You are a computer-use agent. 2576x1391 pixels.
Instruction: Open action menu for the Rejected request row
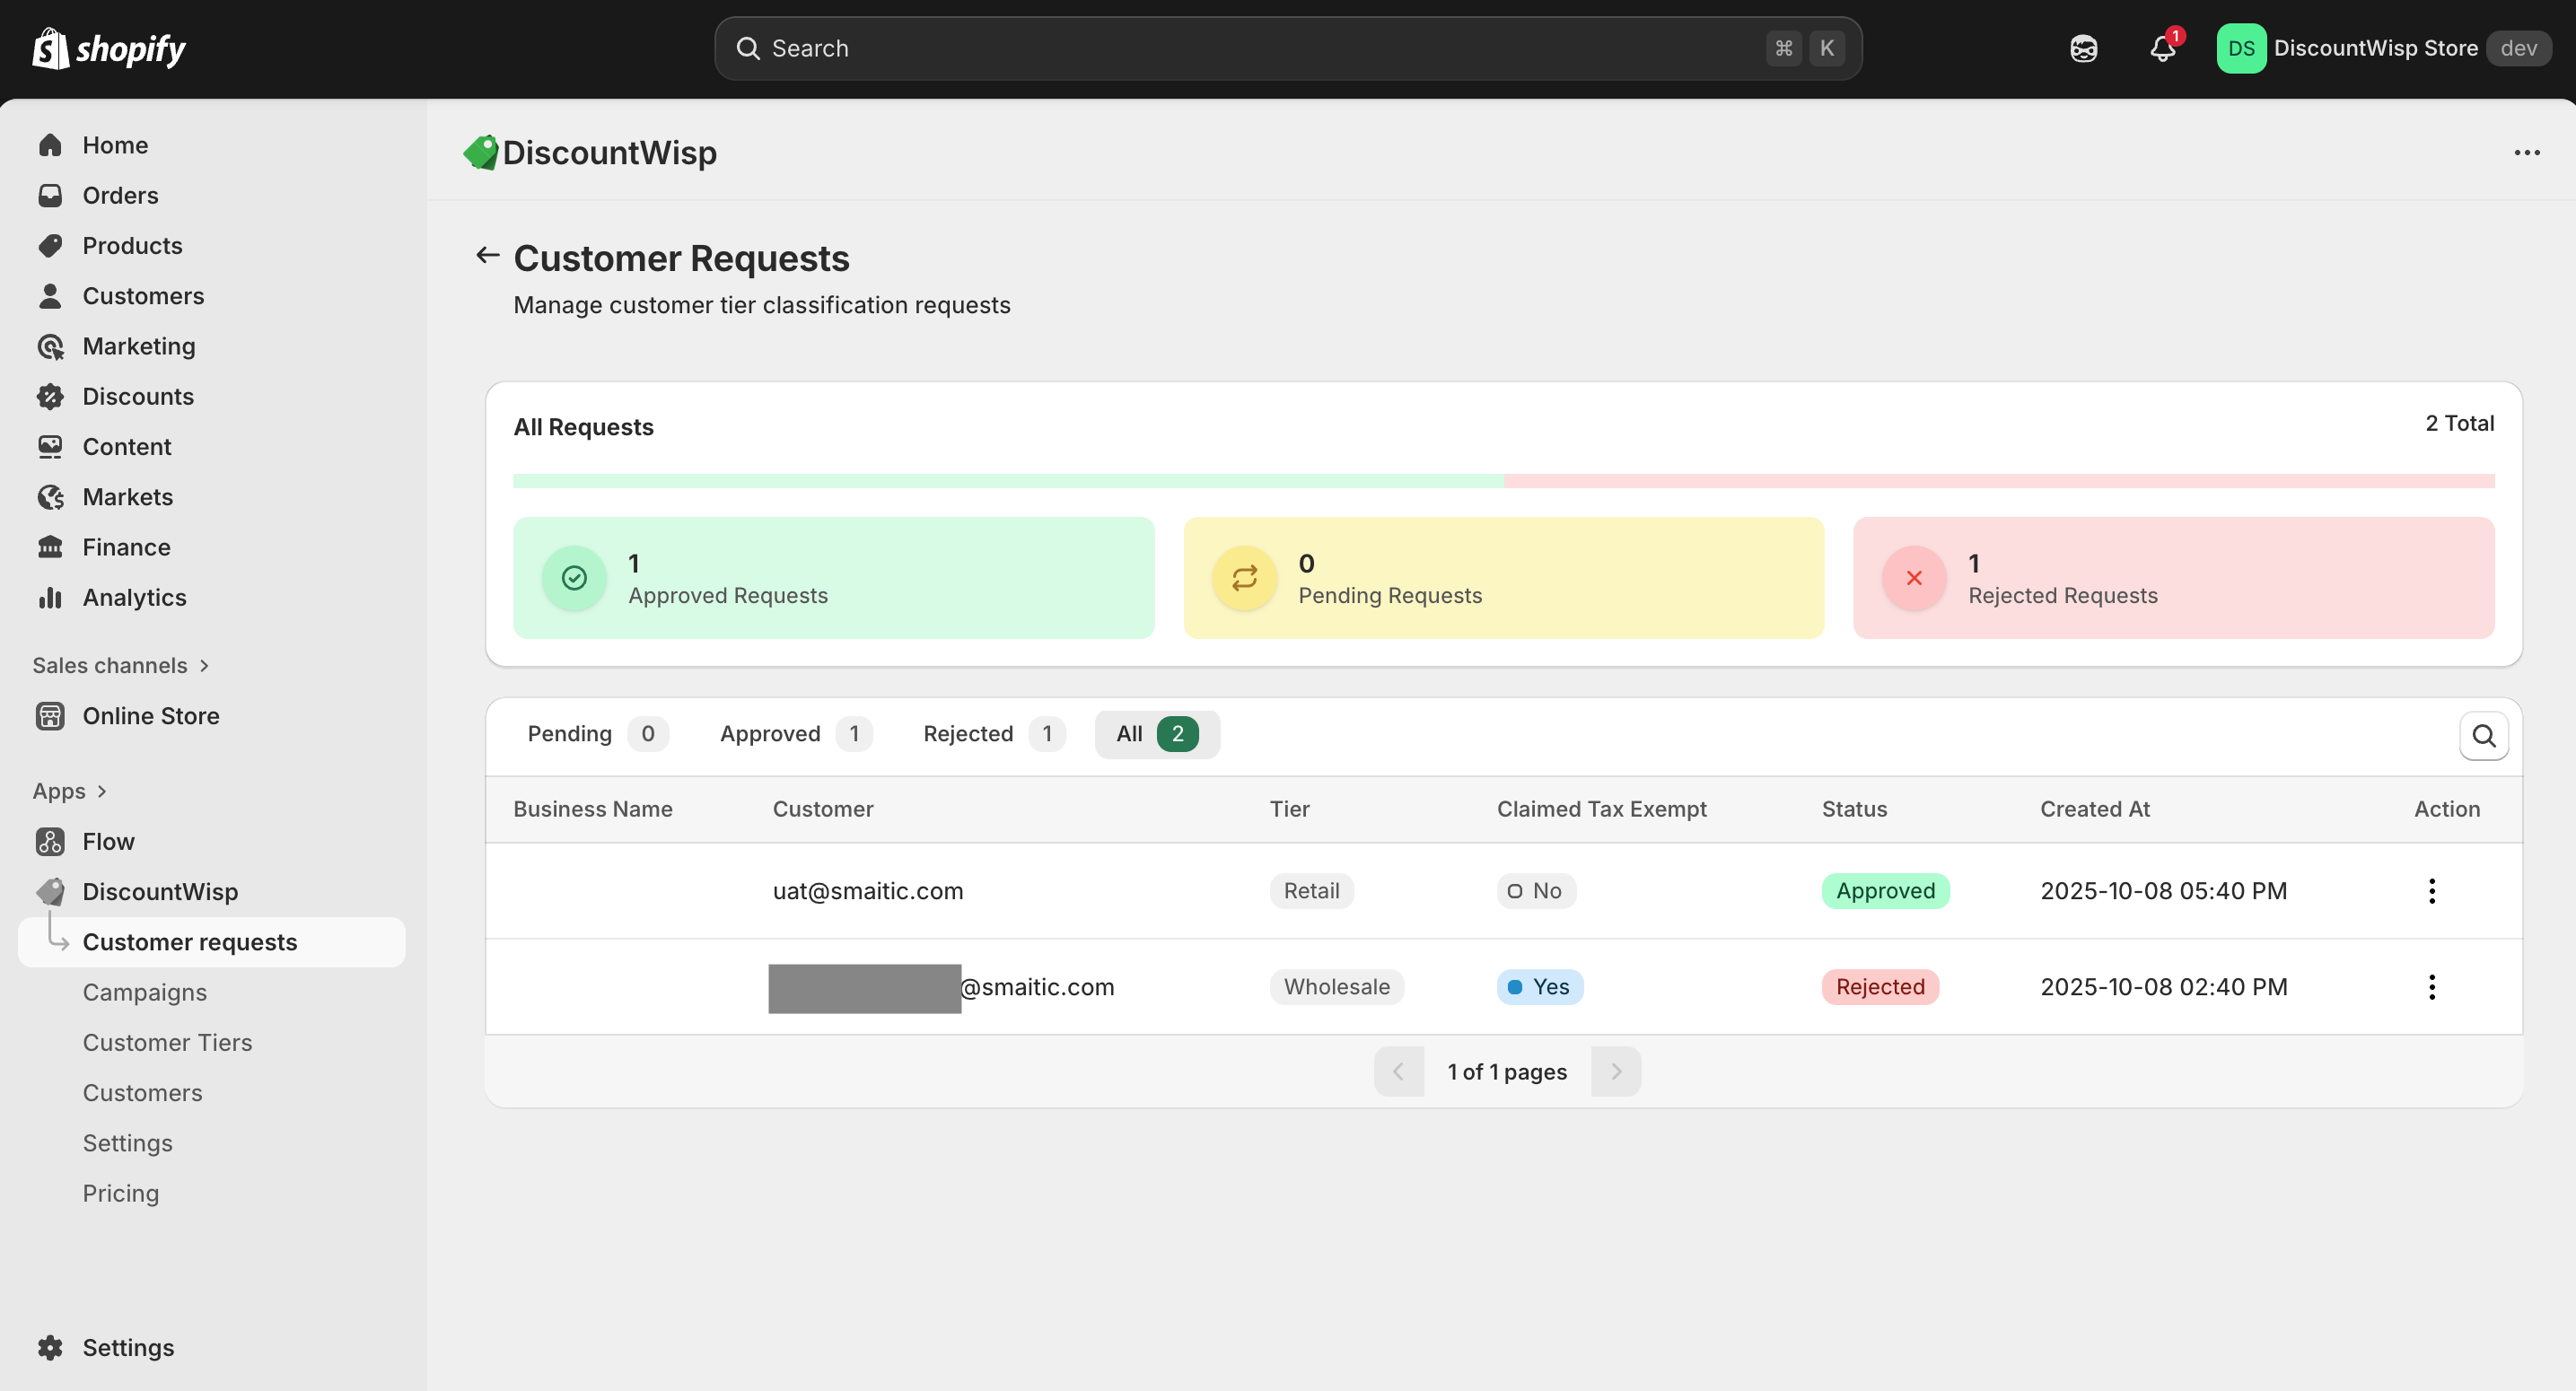(2431, 986)
